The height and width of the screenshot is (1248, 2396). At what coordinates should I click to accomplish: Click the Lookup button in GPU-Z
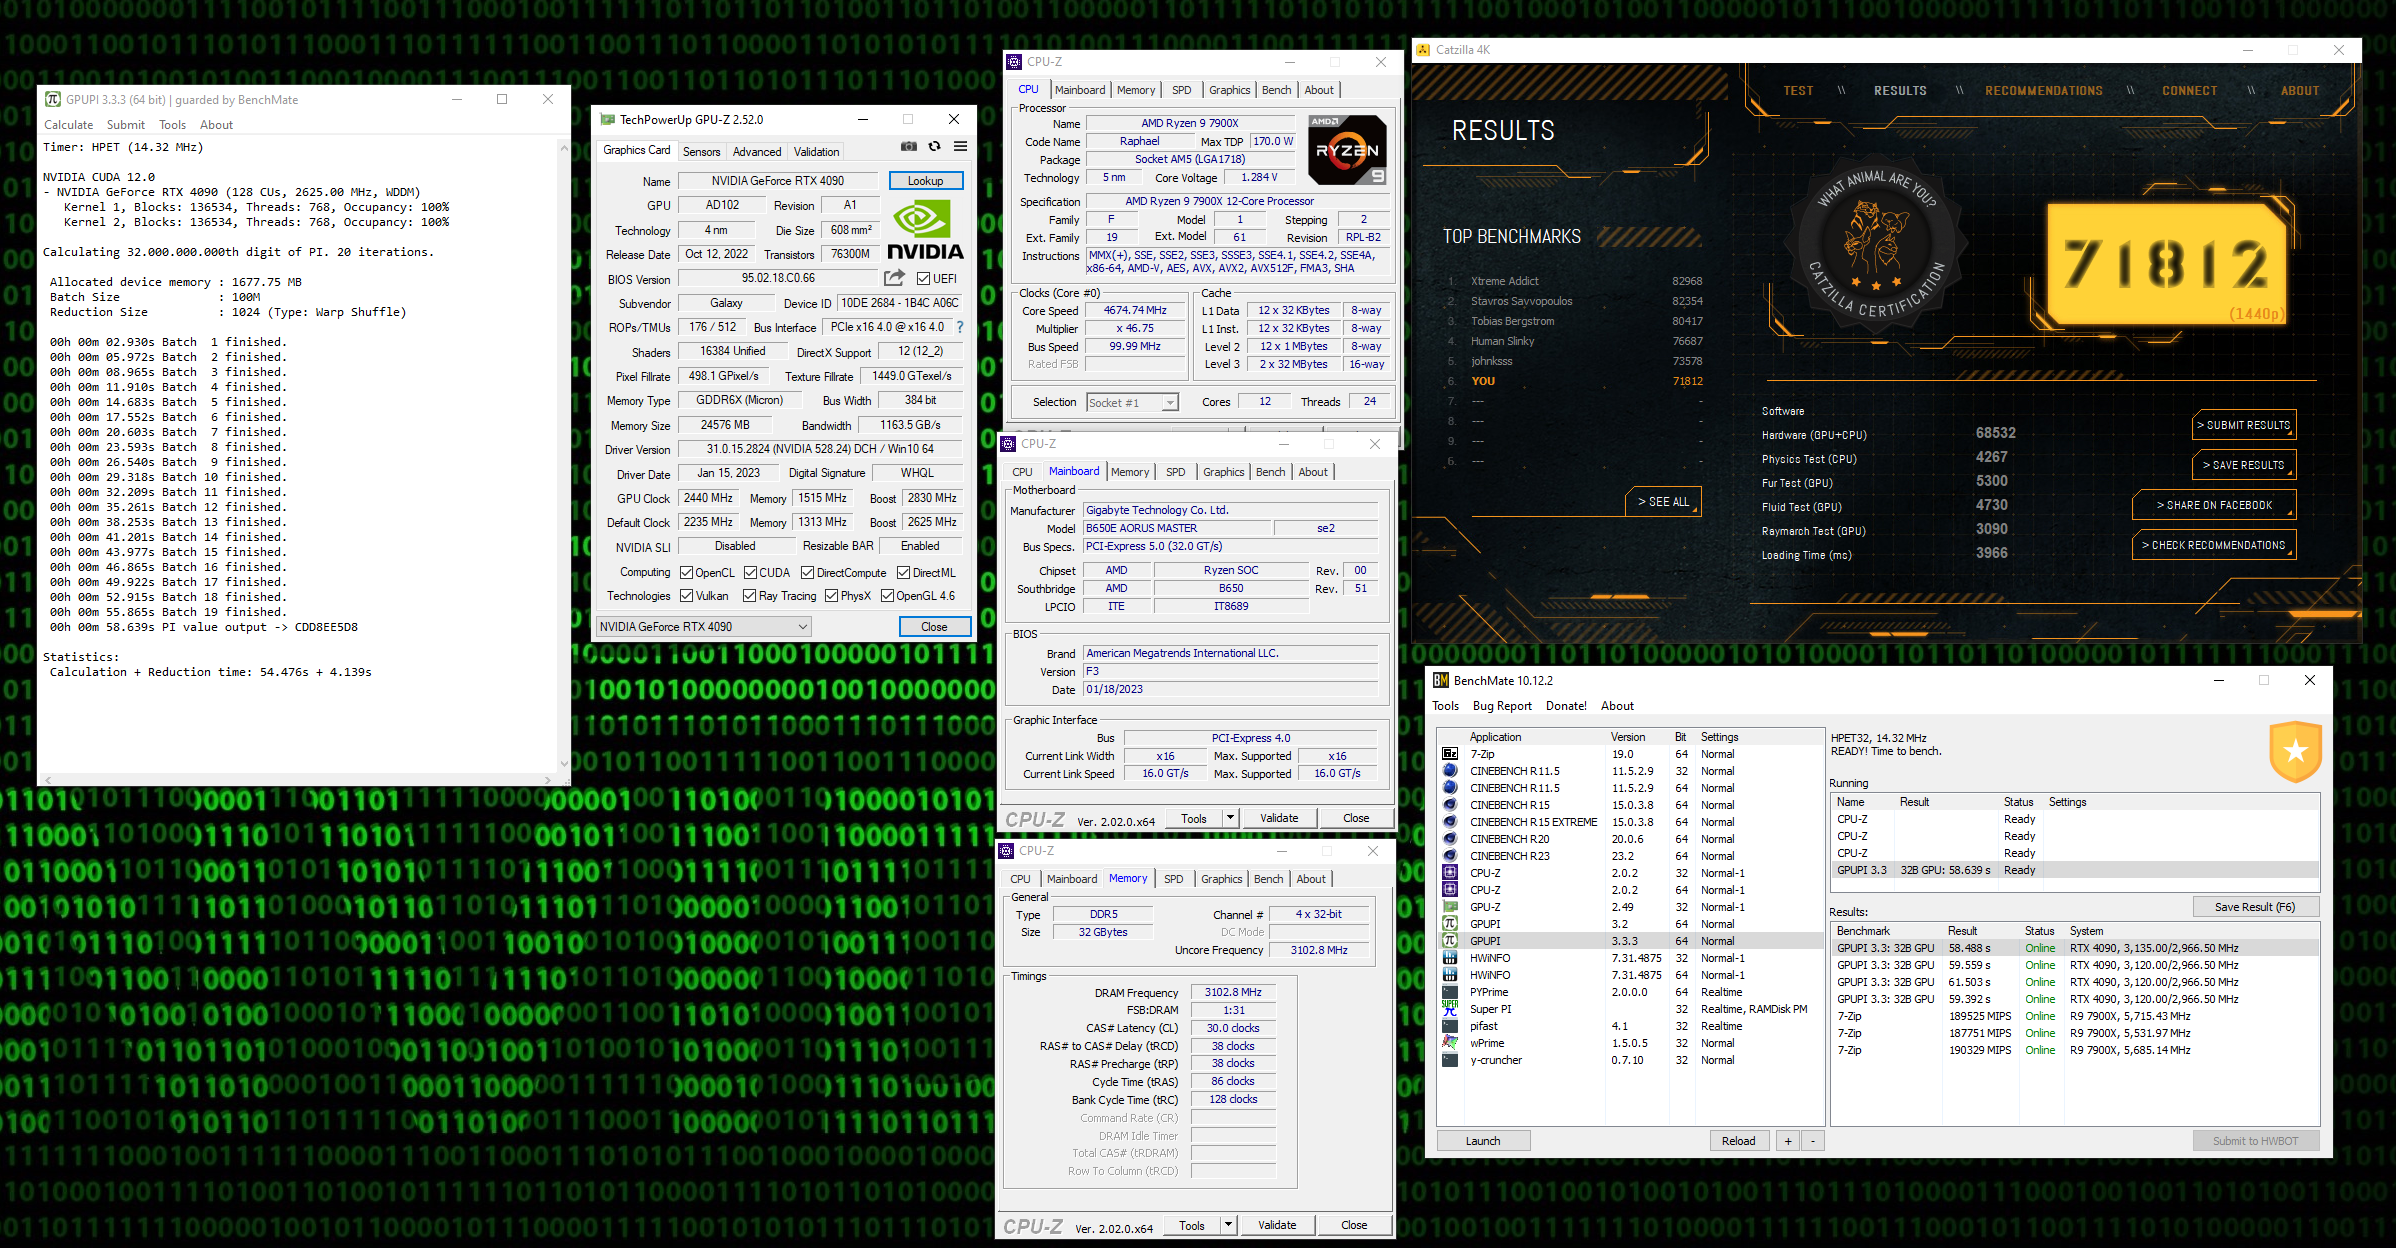point(926,181)
